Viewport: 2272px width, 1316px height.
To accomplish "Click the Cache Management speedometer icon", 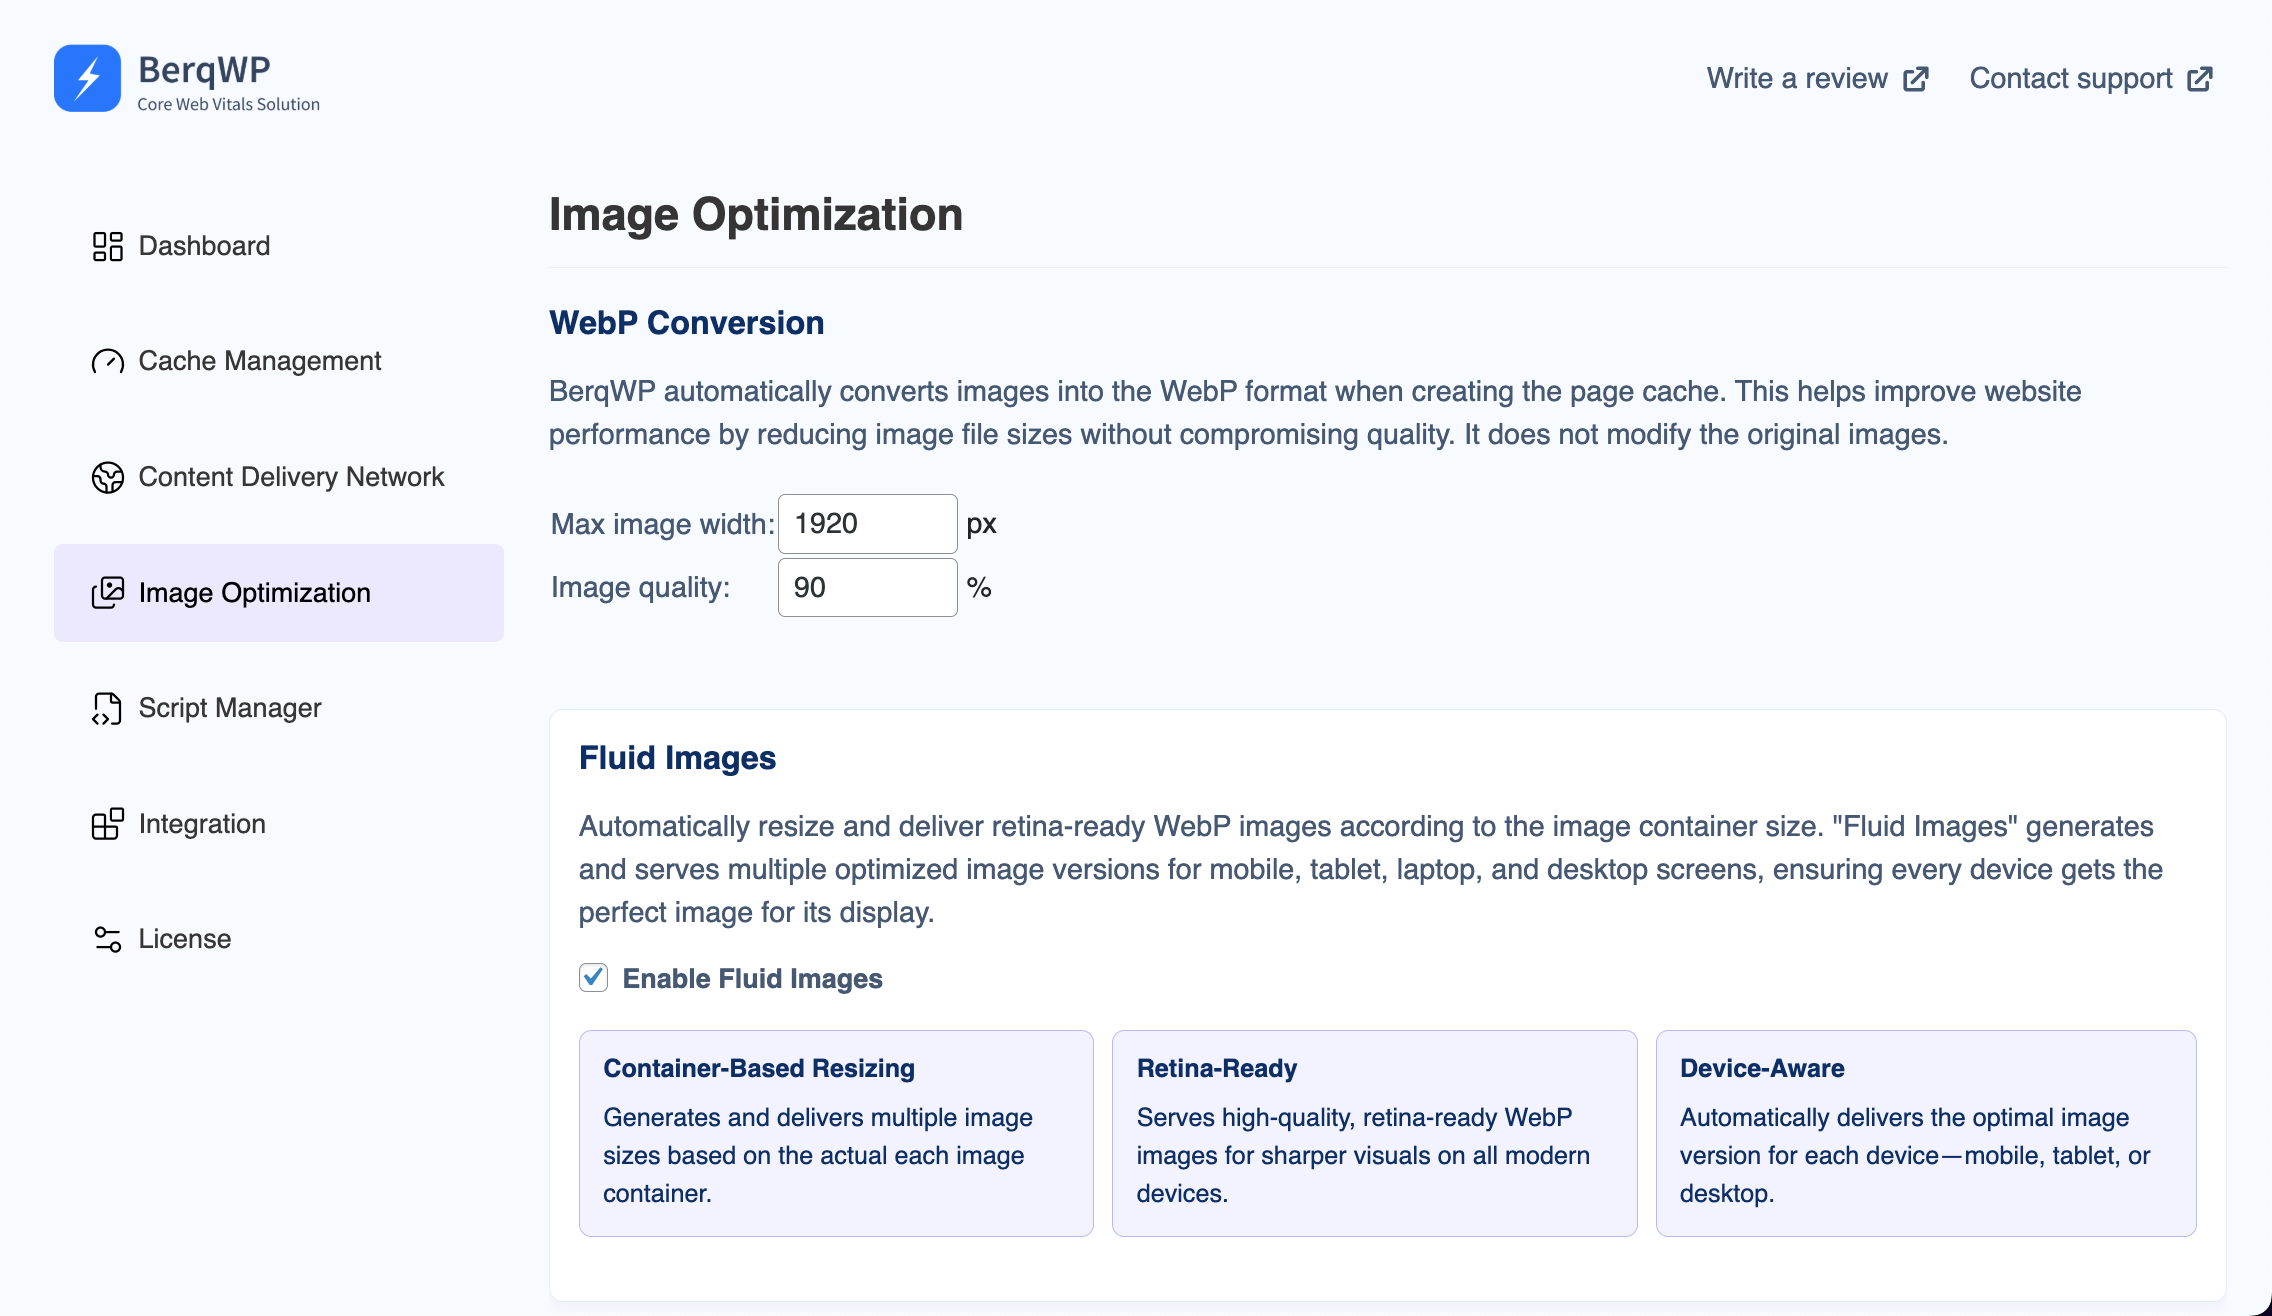I will pyautogui.click(x=107, y=361).
